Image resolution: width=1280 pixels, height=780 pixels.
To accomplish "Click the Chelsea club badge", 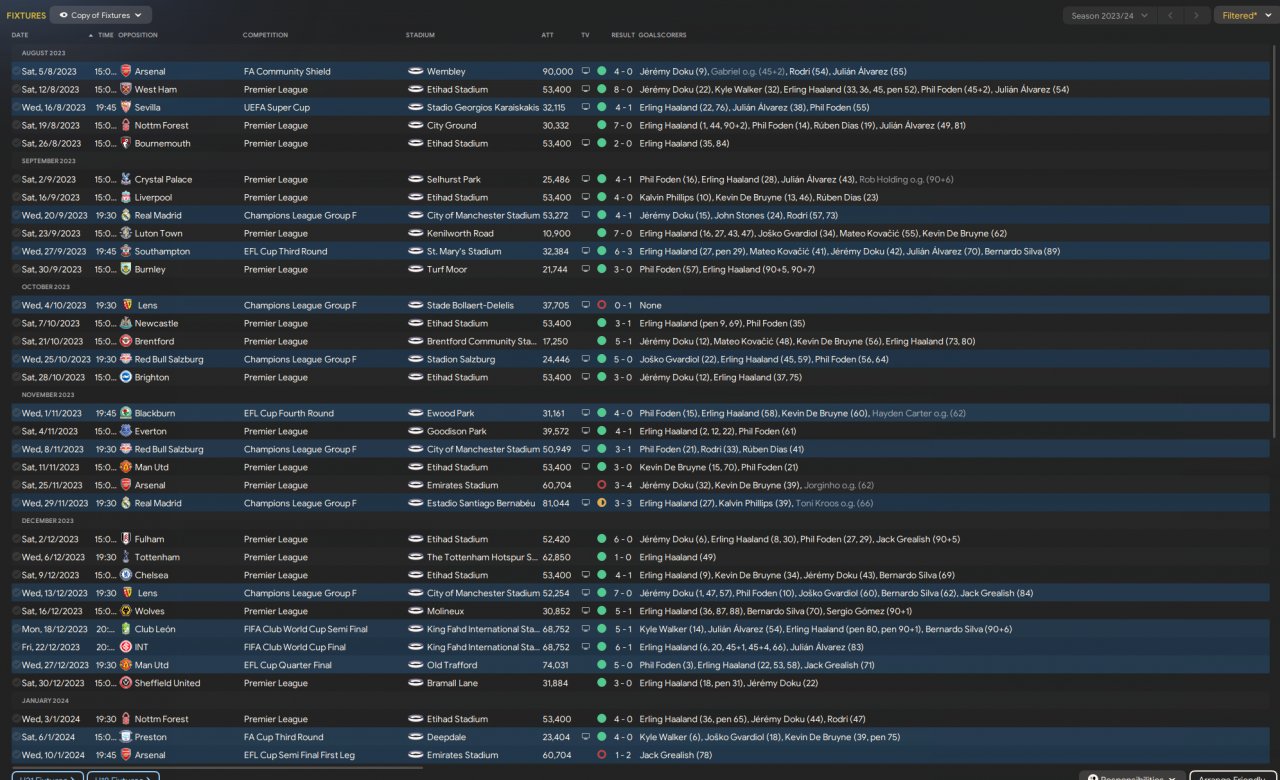I will tap(125, 575).
